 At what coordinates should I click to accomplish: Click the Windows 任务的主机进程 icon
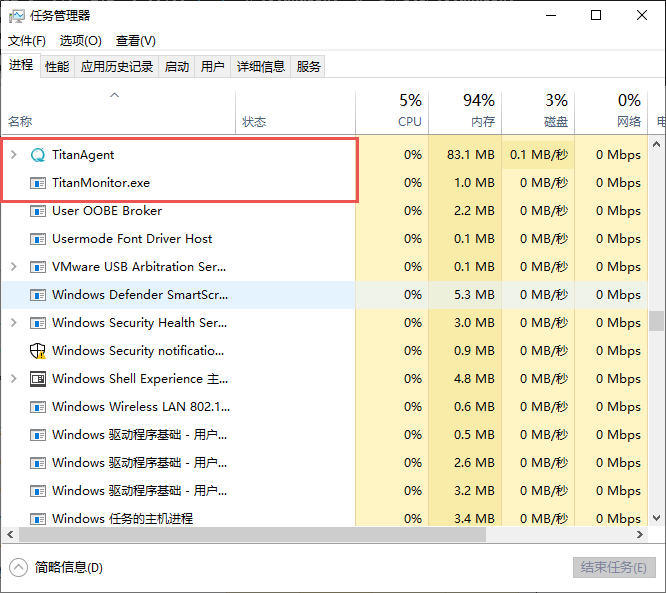(x=38, y=519)
